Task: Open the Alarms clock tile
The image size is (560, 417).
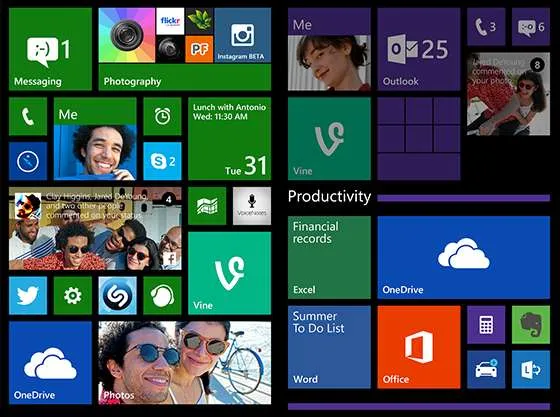Action: click(x=162, y=117)
